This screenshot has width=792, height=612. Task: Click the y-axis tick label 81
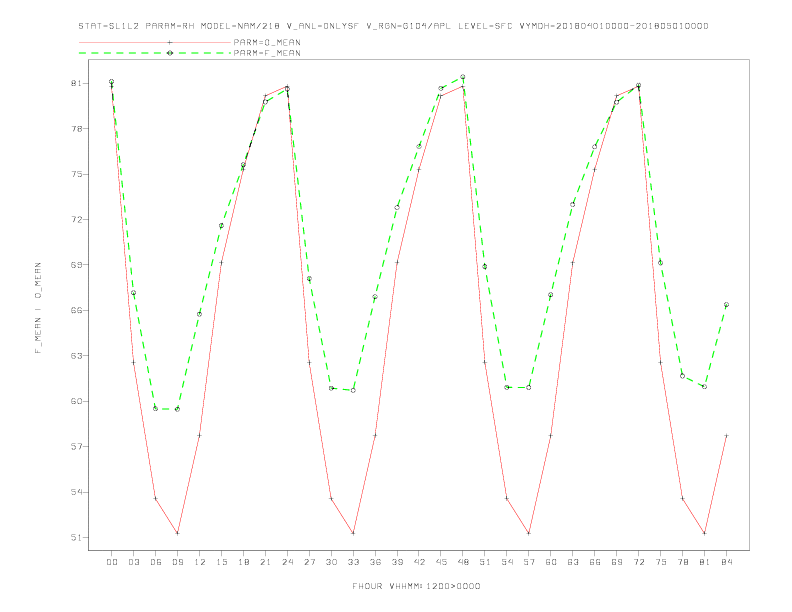coord(76,83)
